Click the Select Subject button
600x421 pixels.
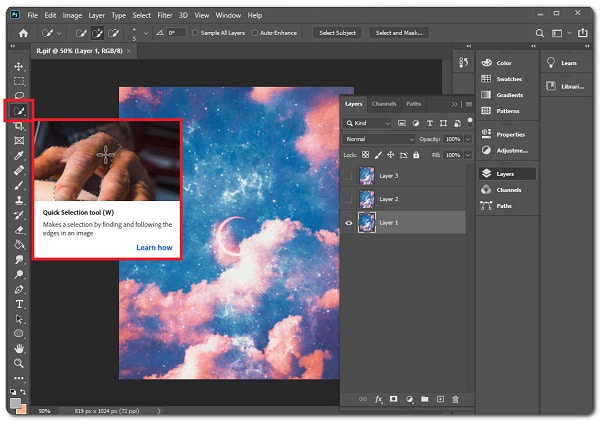click(338, 33)
